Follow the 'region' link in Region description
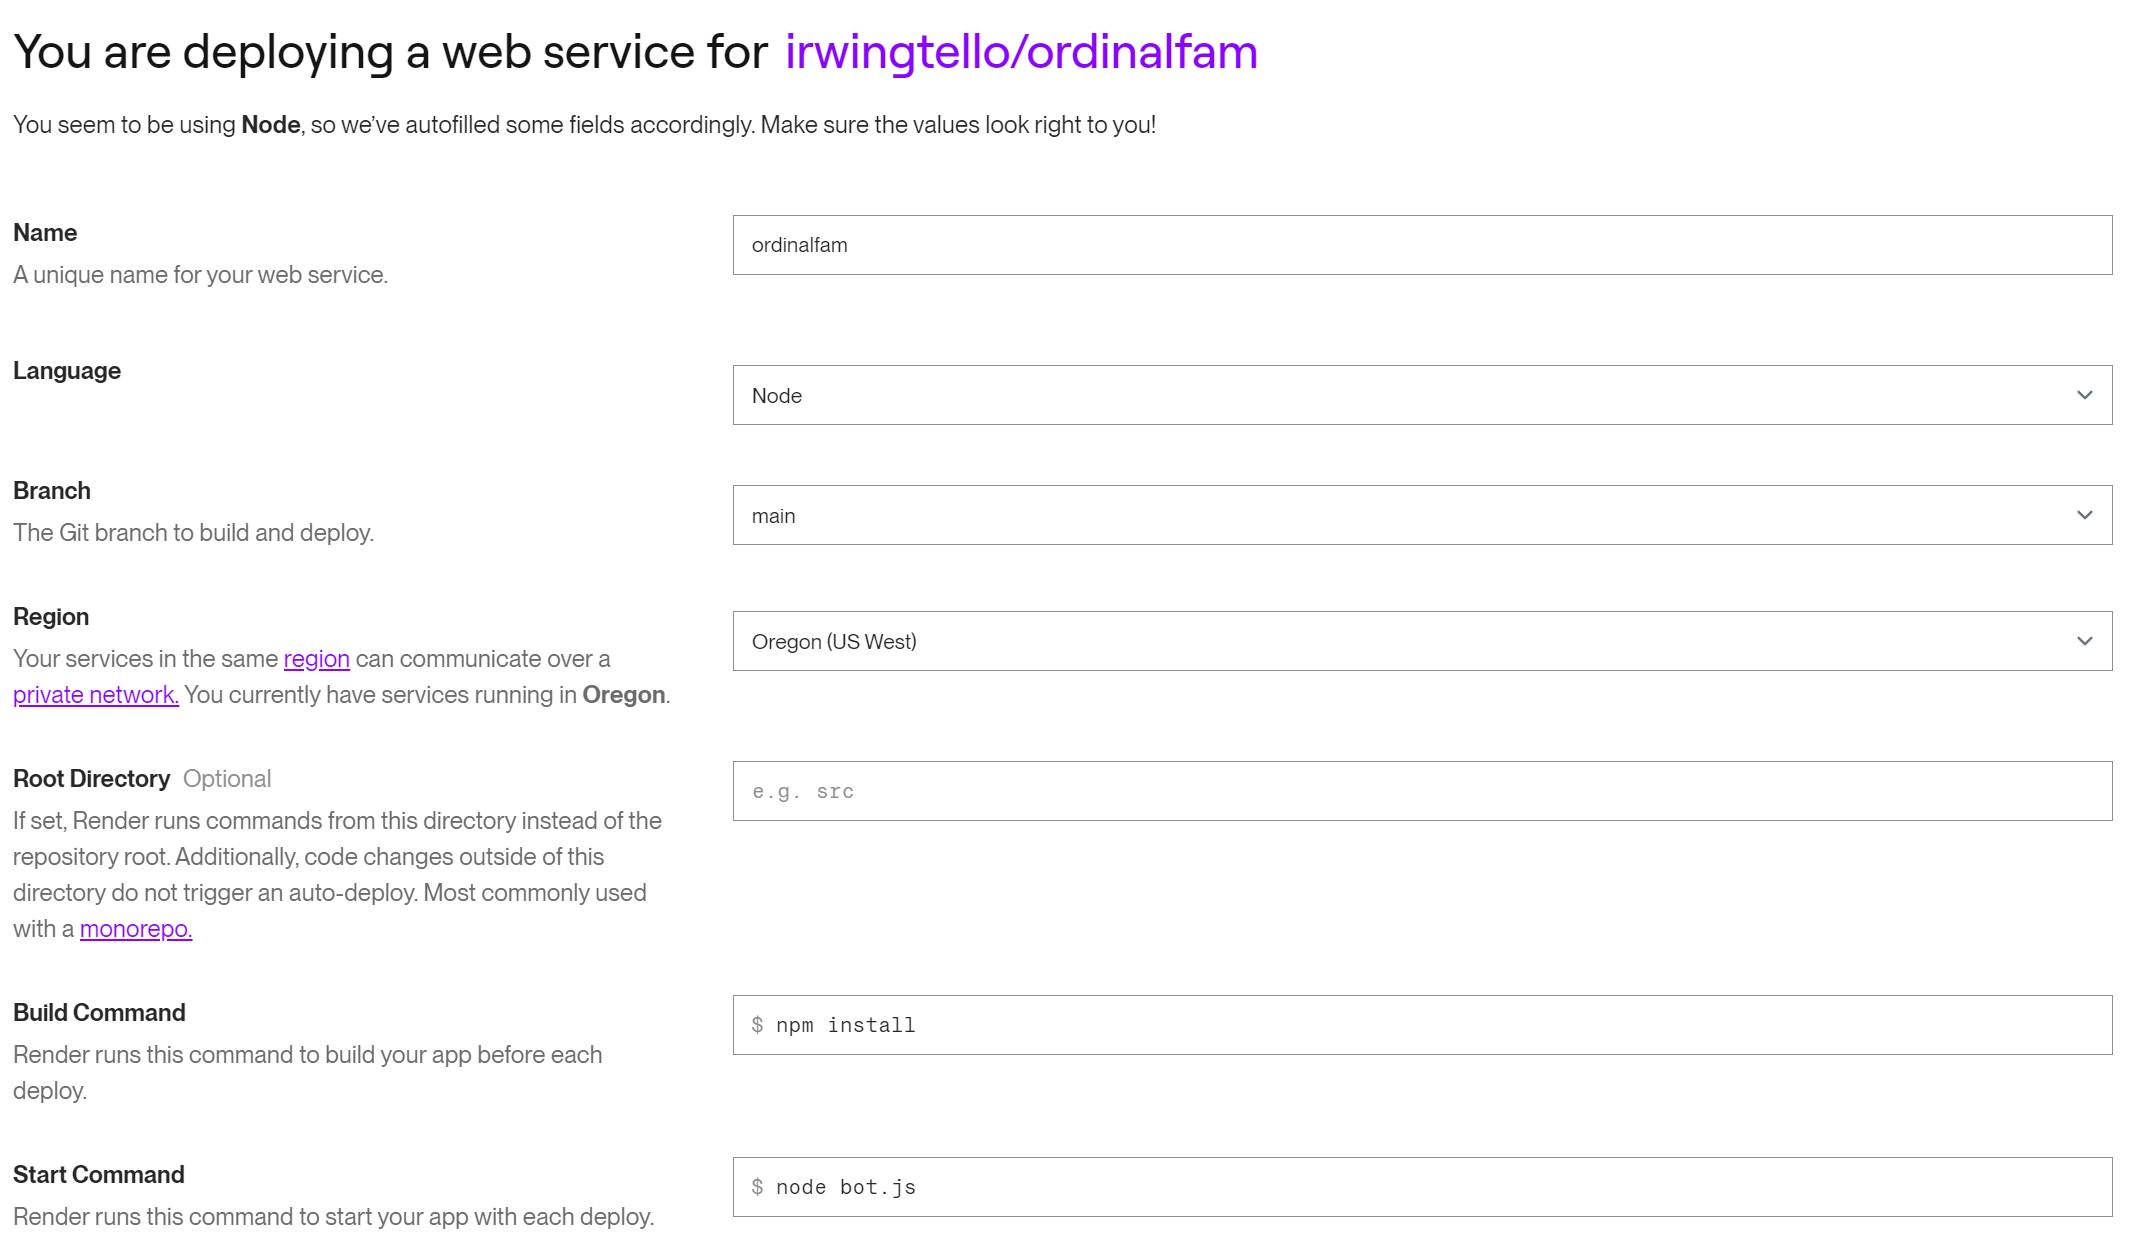Screen dimensions: 2149x1241 point(317,659)
